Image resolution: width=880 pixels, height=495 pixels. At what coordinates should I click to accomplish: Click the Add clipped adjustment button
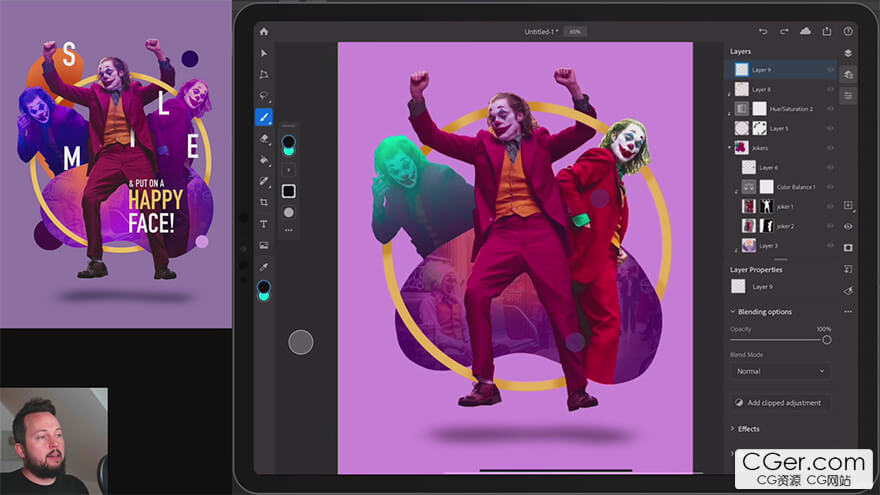[x=780, y=402]
